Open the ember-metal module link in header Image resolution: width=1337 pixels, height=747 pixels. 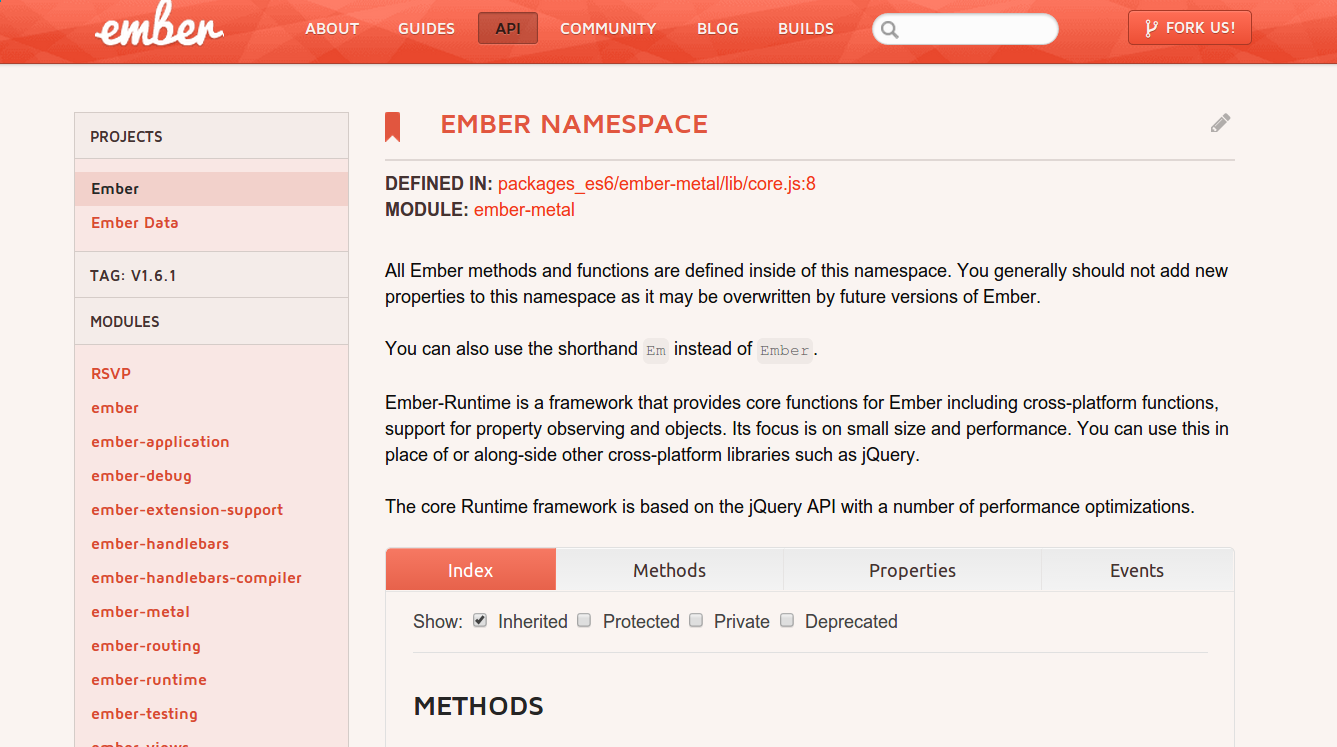coord(524,210)
